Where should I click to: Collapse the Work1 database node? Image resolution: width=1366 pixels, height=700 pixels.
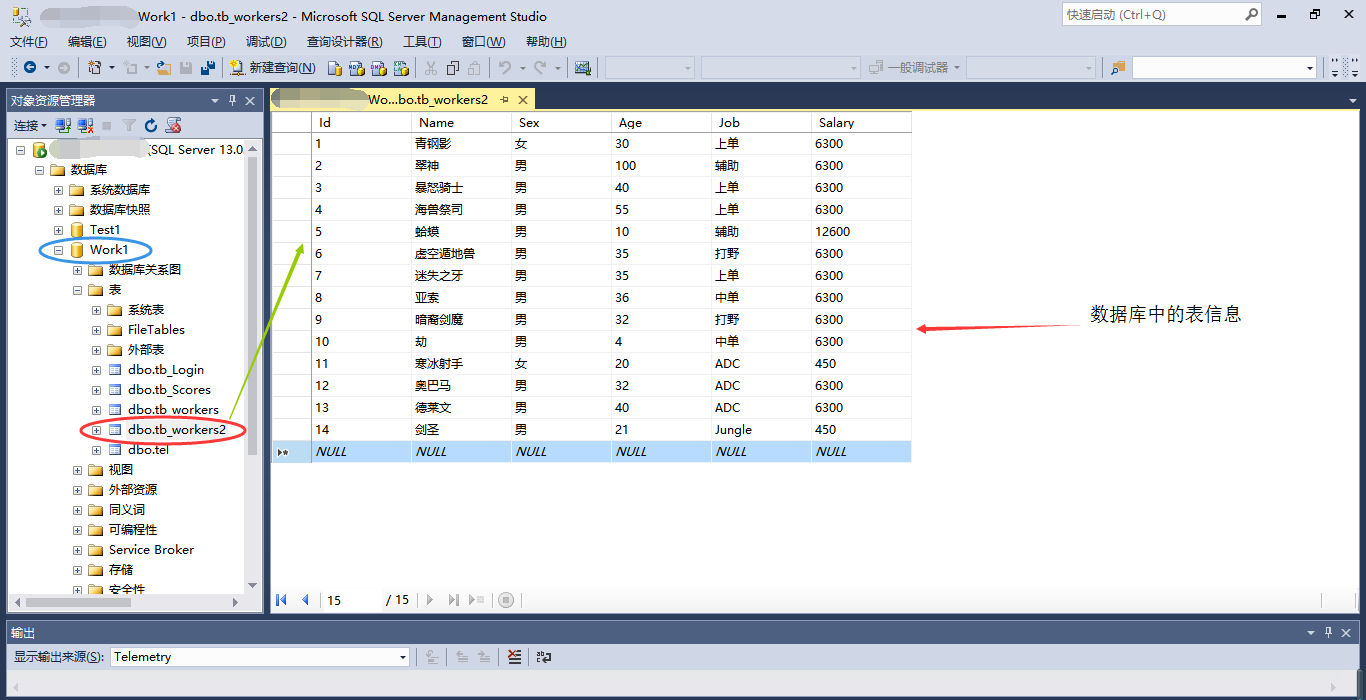coord(58,250)
